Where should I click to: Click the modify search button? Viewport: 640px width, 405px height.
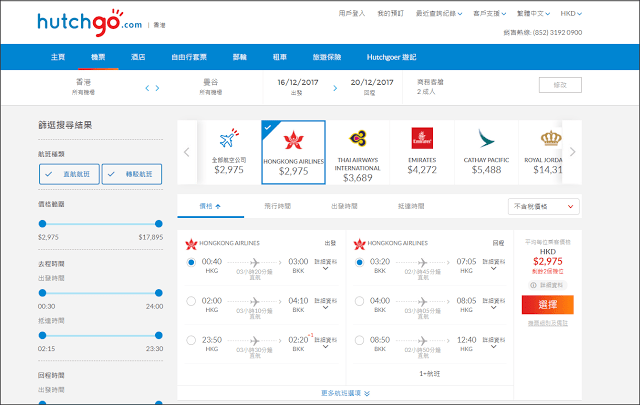click(x=560, y=85)
